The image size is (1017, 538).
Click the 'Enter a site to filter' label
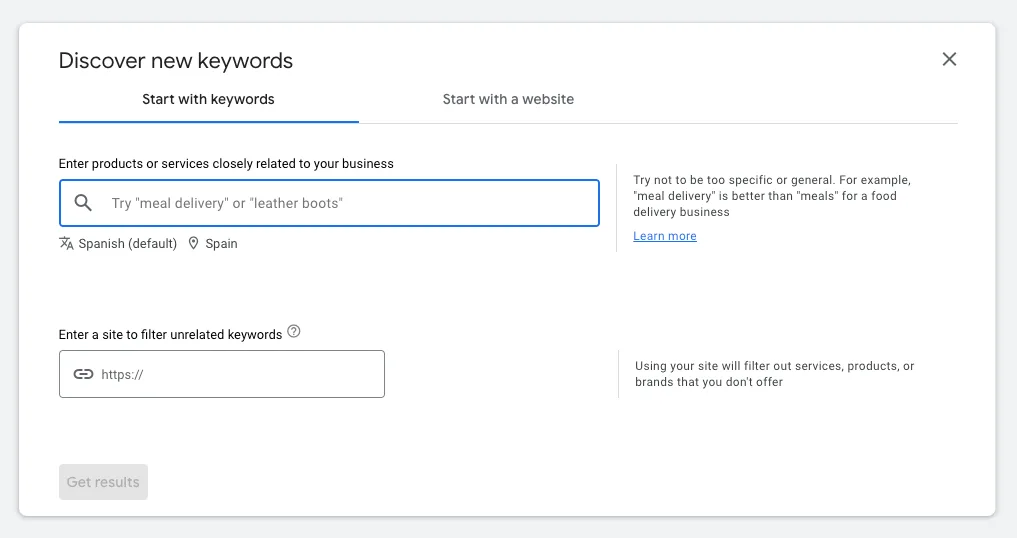click(x=171, y=334)
